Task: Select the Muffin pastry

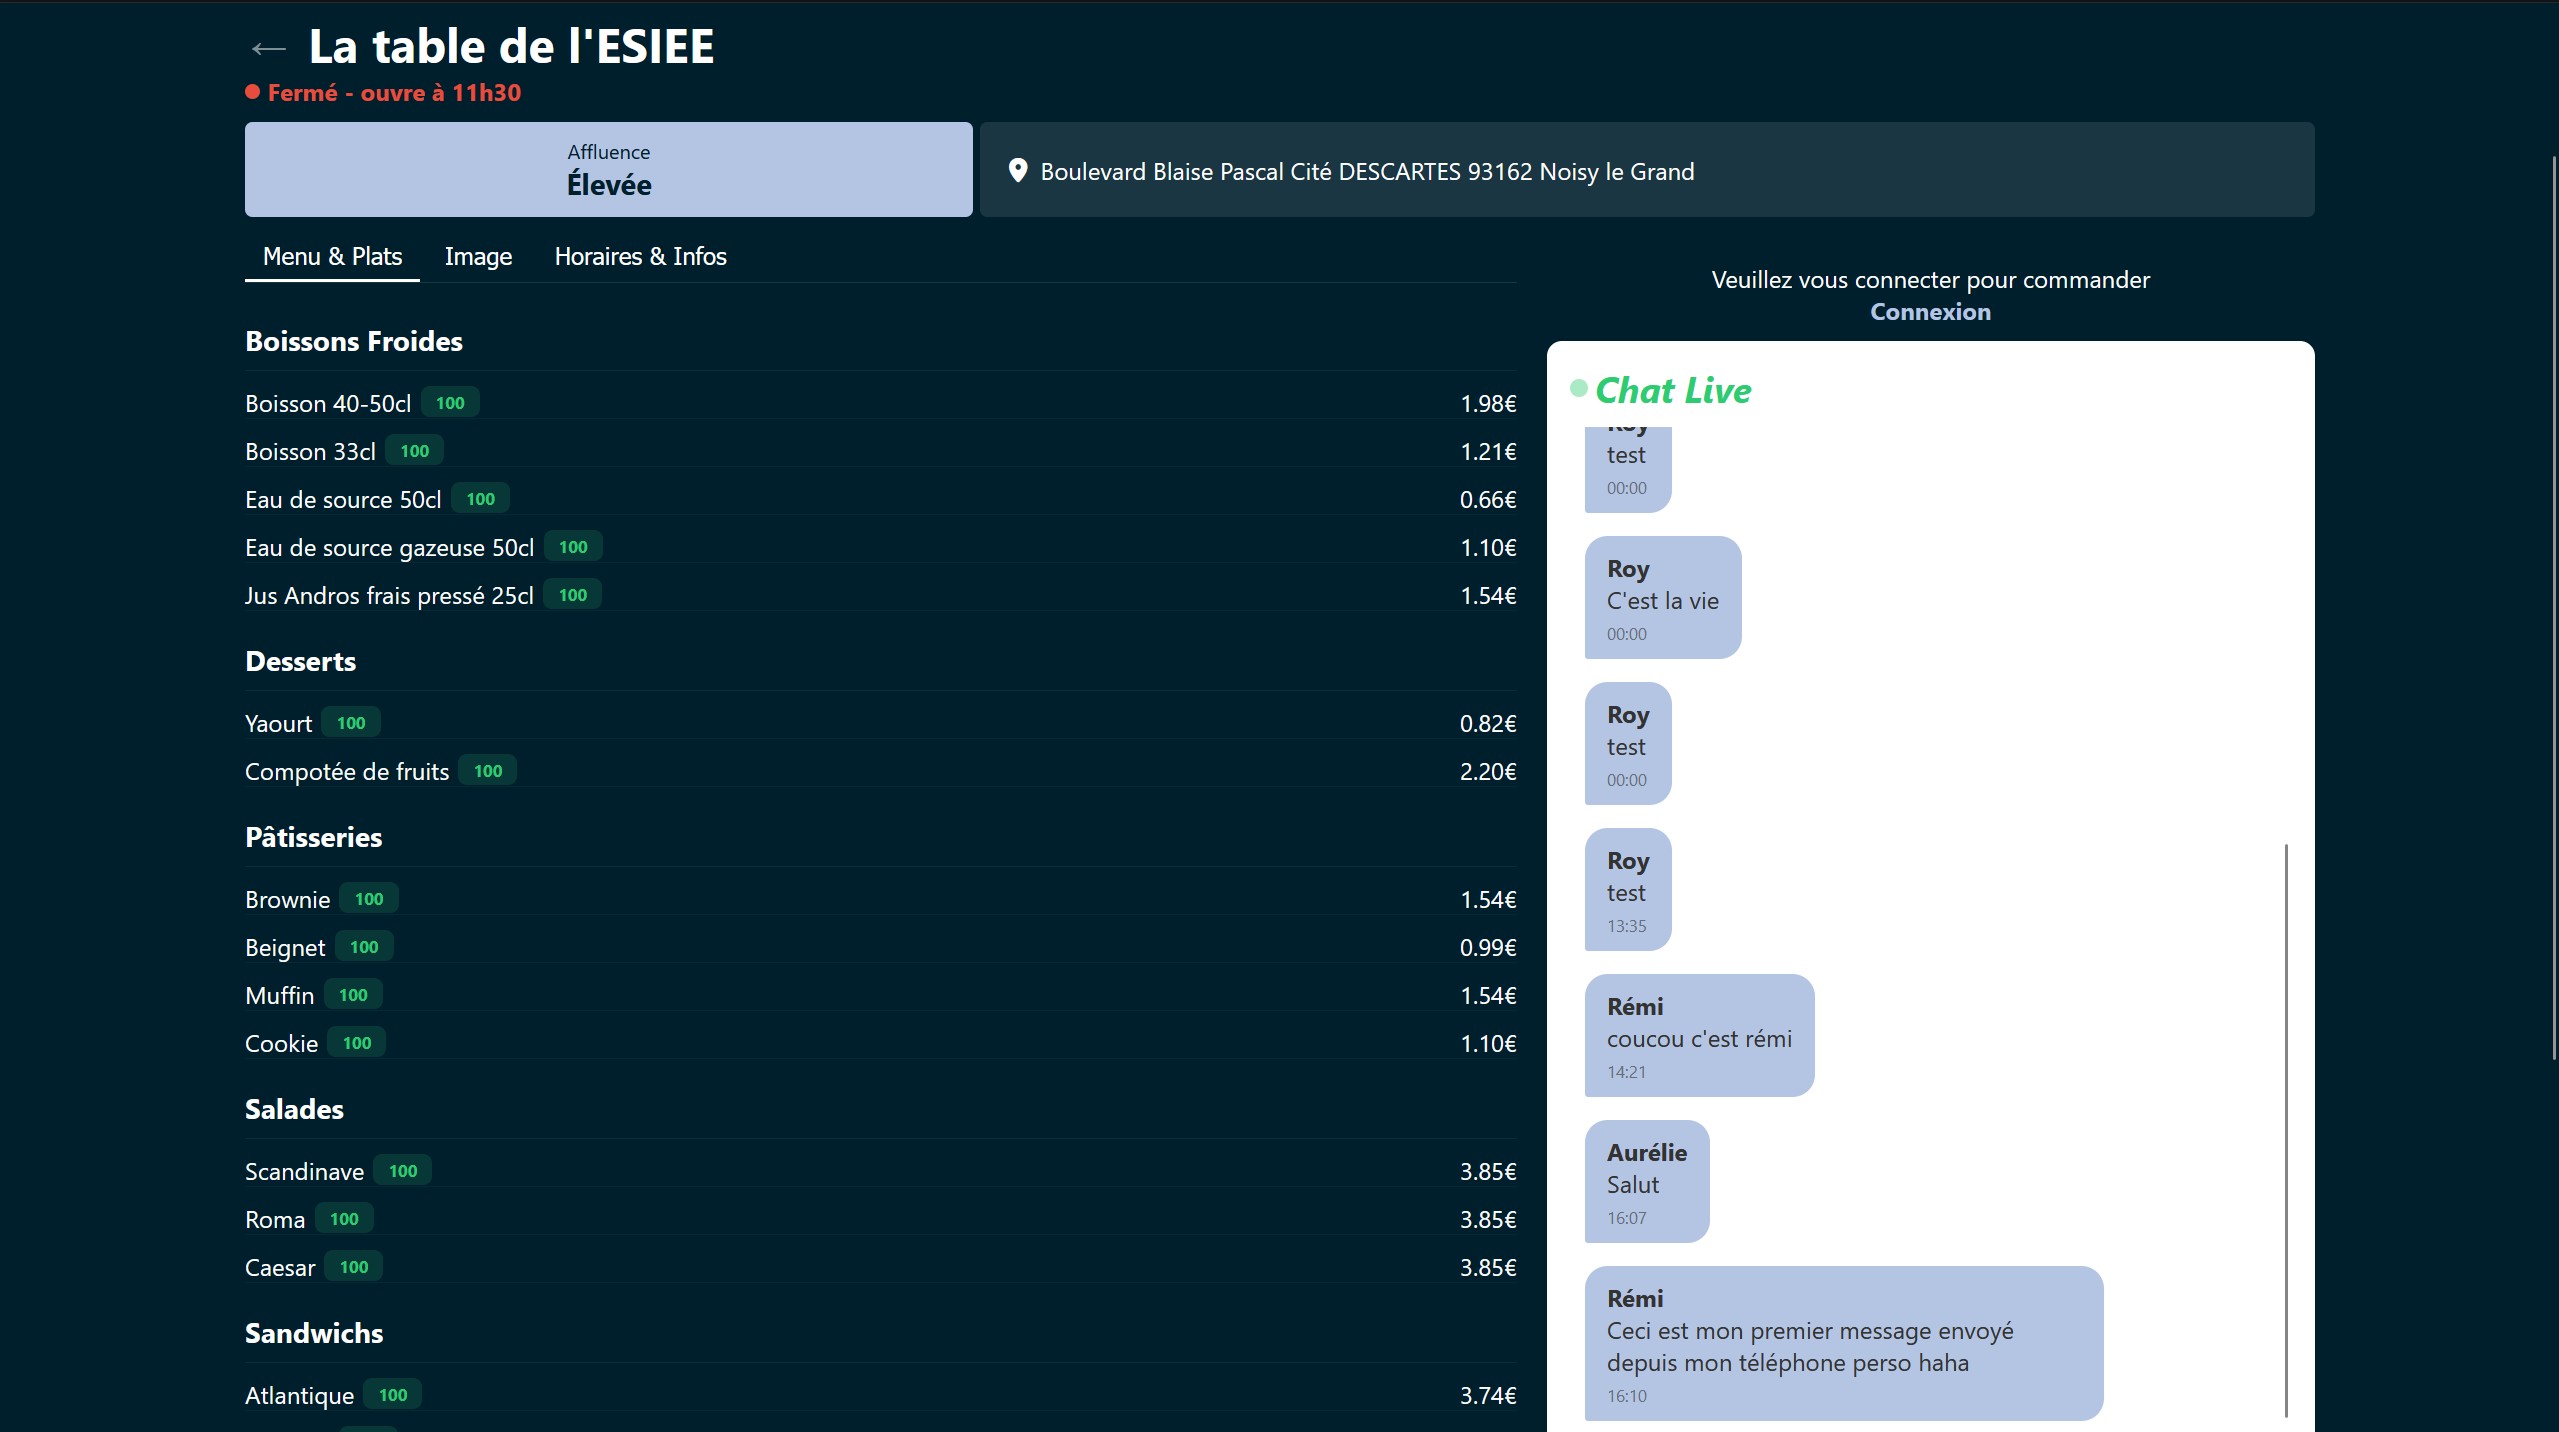Action: (880, 995)
